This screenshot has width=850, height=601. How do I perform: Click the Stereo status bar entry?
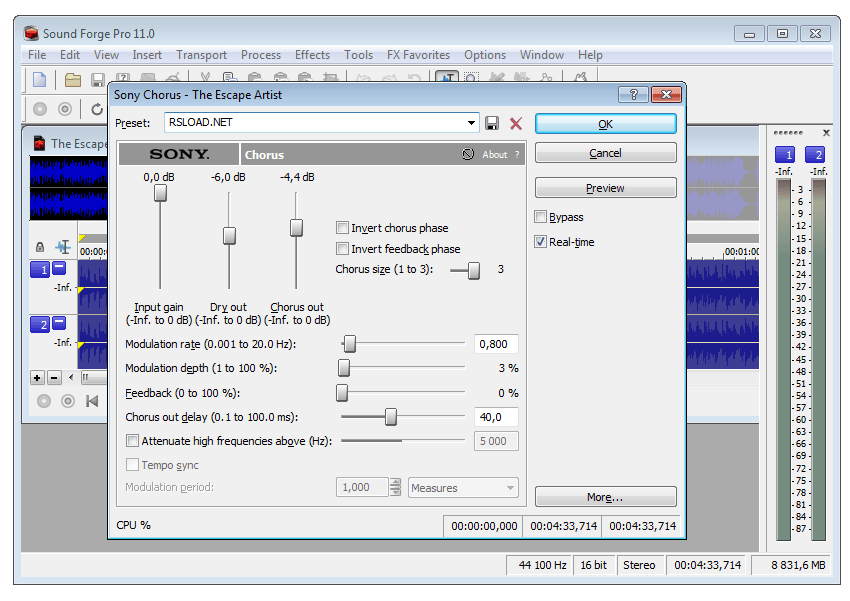tap(639, 565)
